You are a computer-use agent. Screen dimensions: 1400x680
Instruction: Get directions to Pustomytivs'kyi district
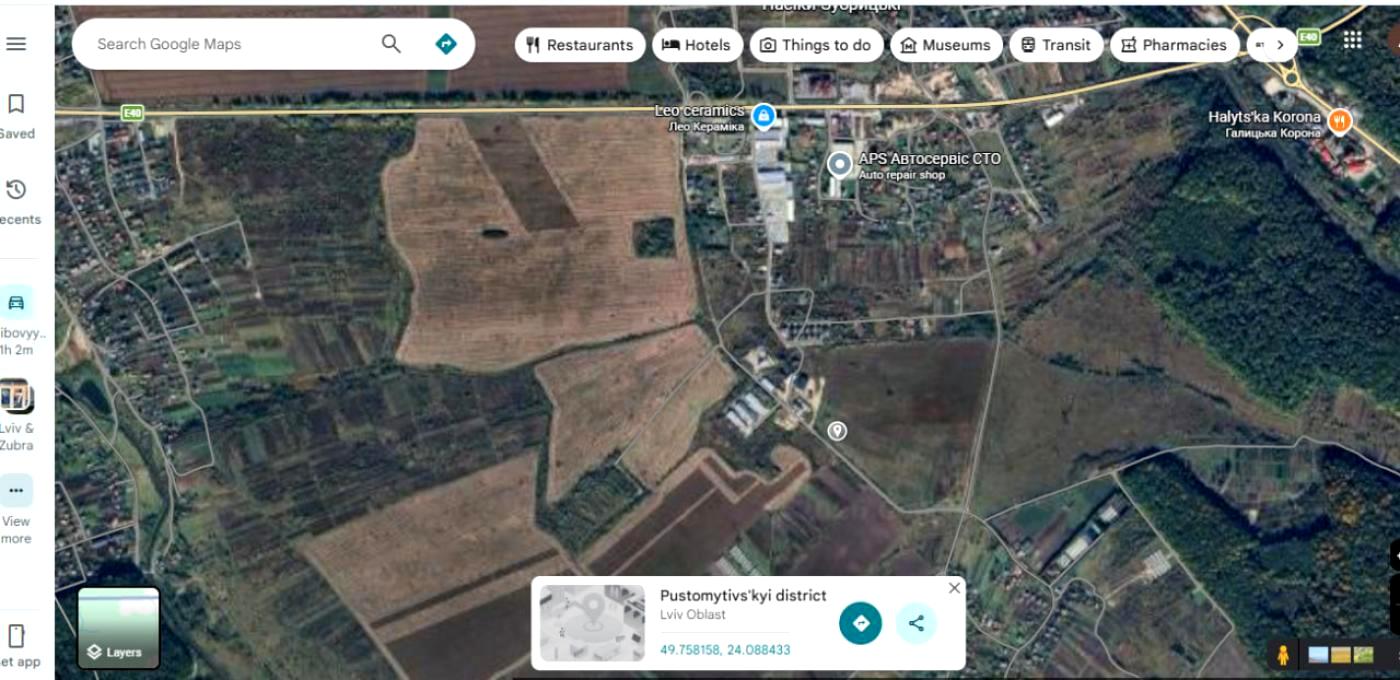[861, 623]
